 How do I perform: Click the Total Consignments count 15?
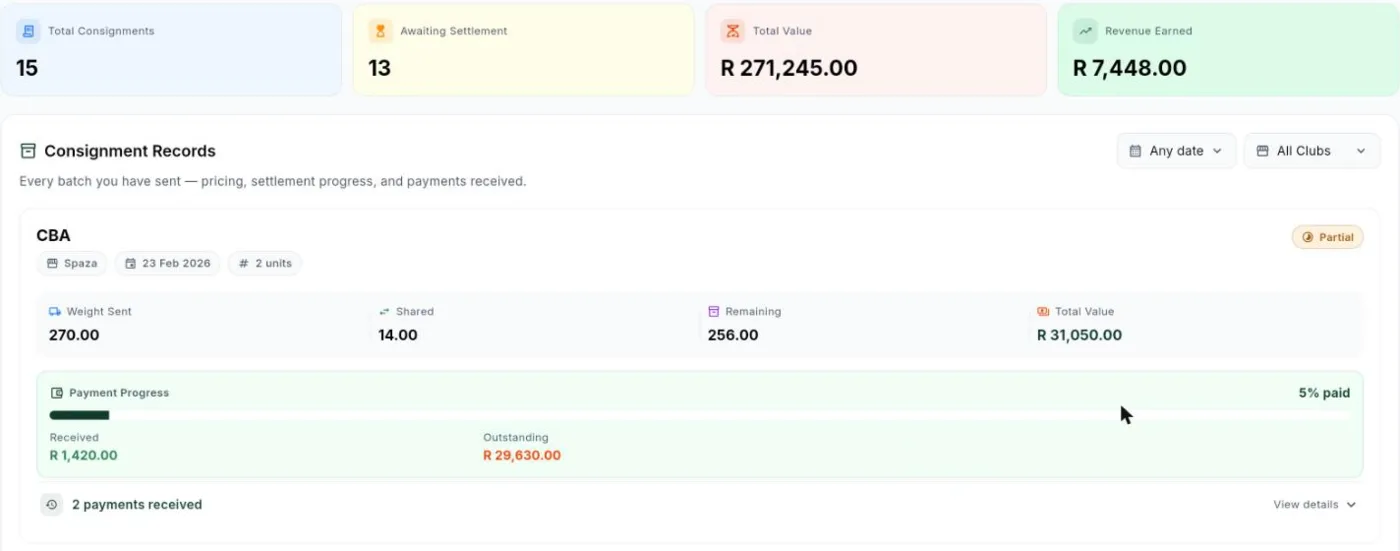27,68
